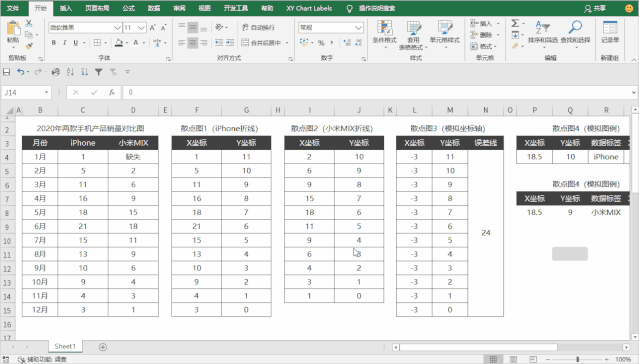This screenshot has height=364, width=639.
Task: Click the 记录单 form icon
Action: point(610,32)
